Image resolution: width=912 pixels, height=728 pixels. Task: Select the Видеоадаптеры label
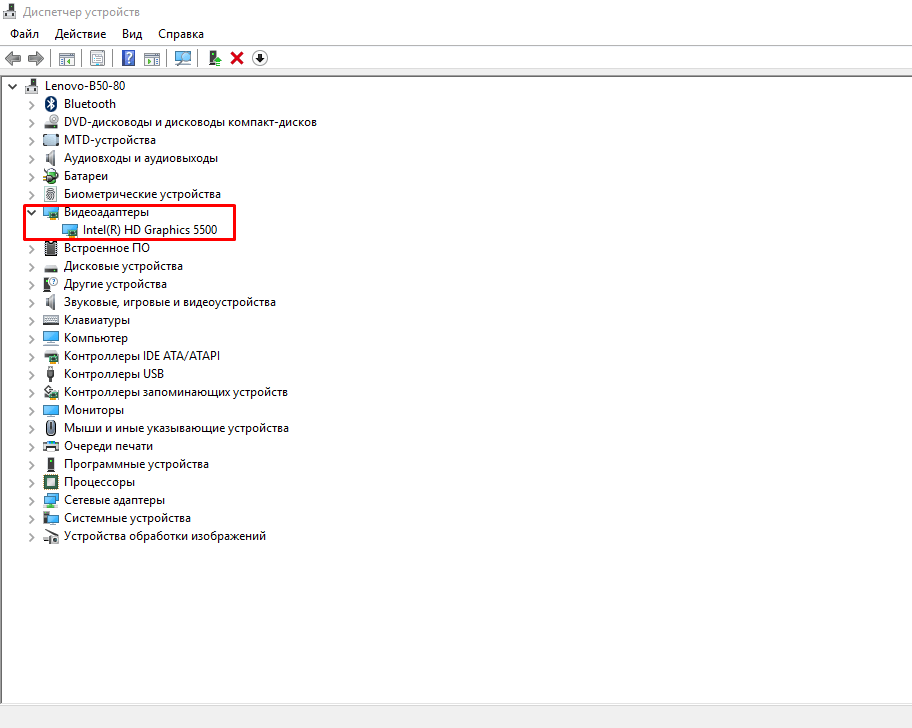pos(106,212)
